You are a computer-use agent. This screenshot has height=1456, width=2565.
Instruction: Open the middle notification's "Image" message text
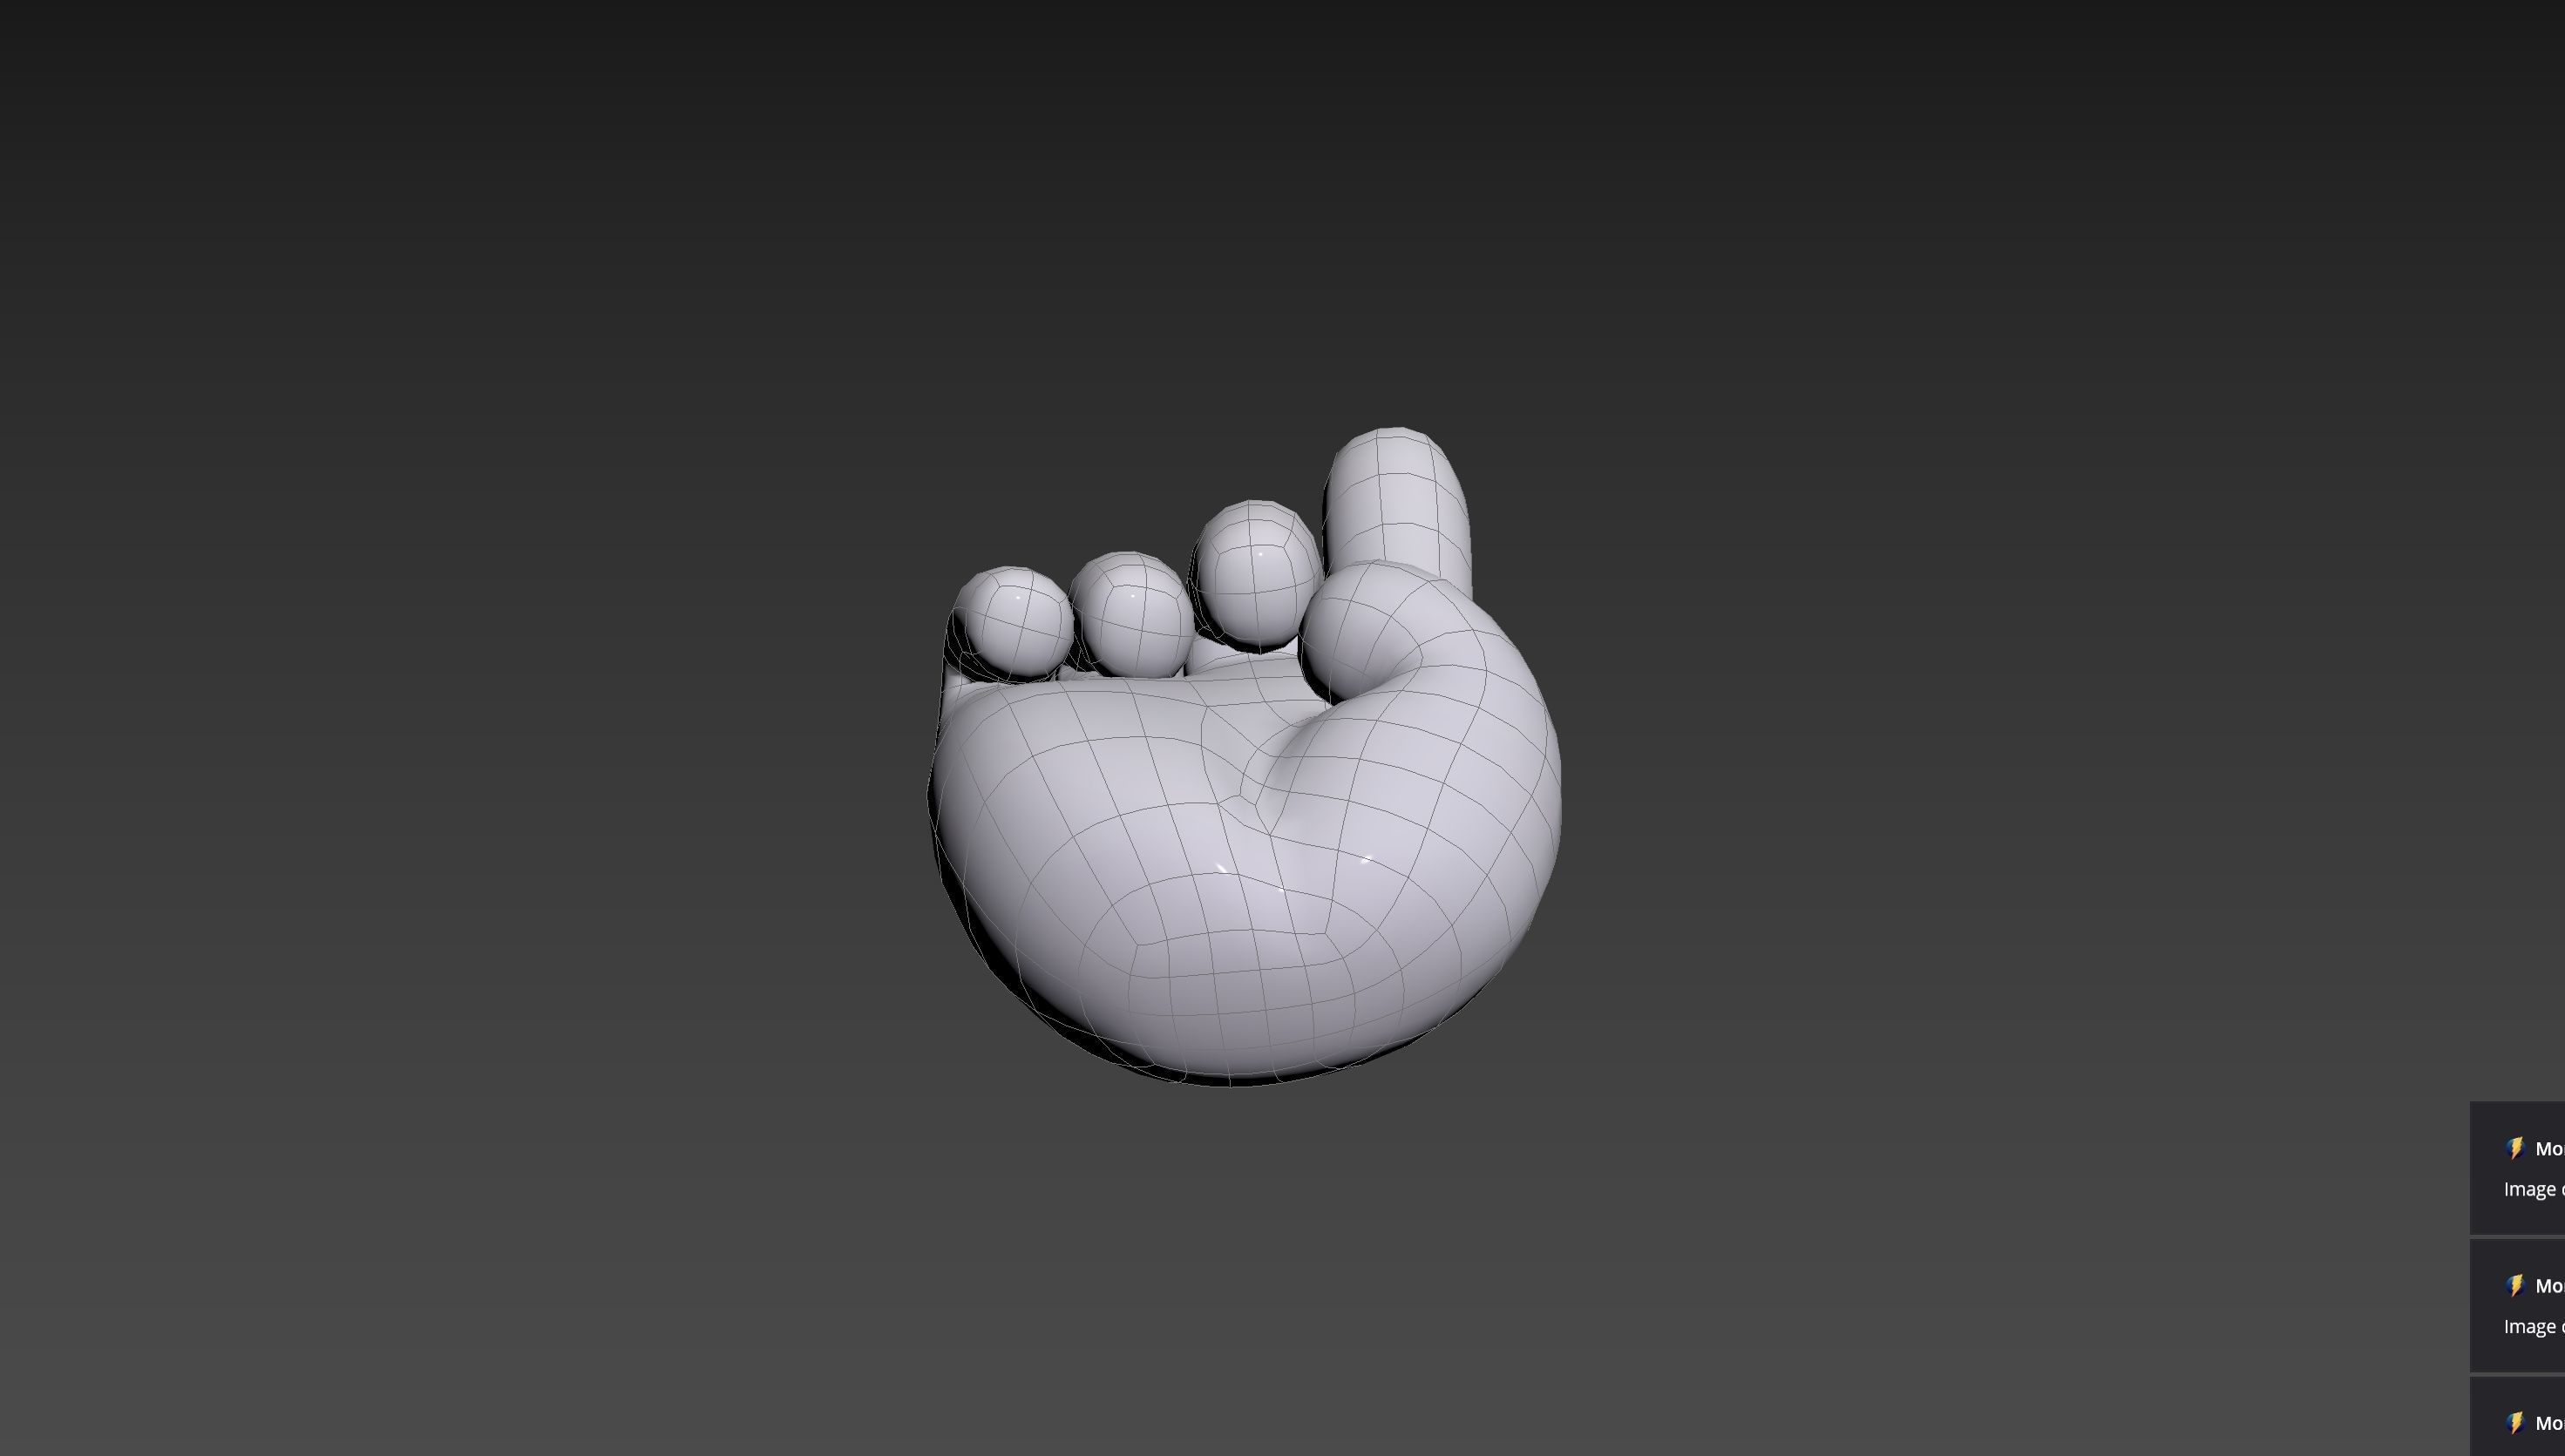point(2533,1326)
